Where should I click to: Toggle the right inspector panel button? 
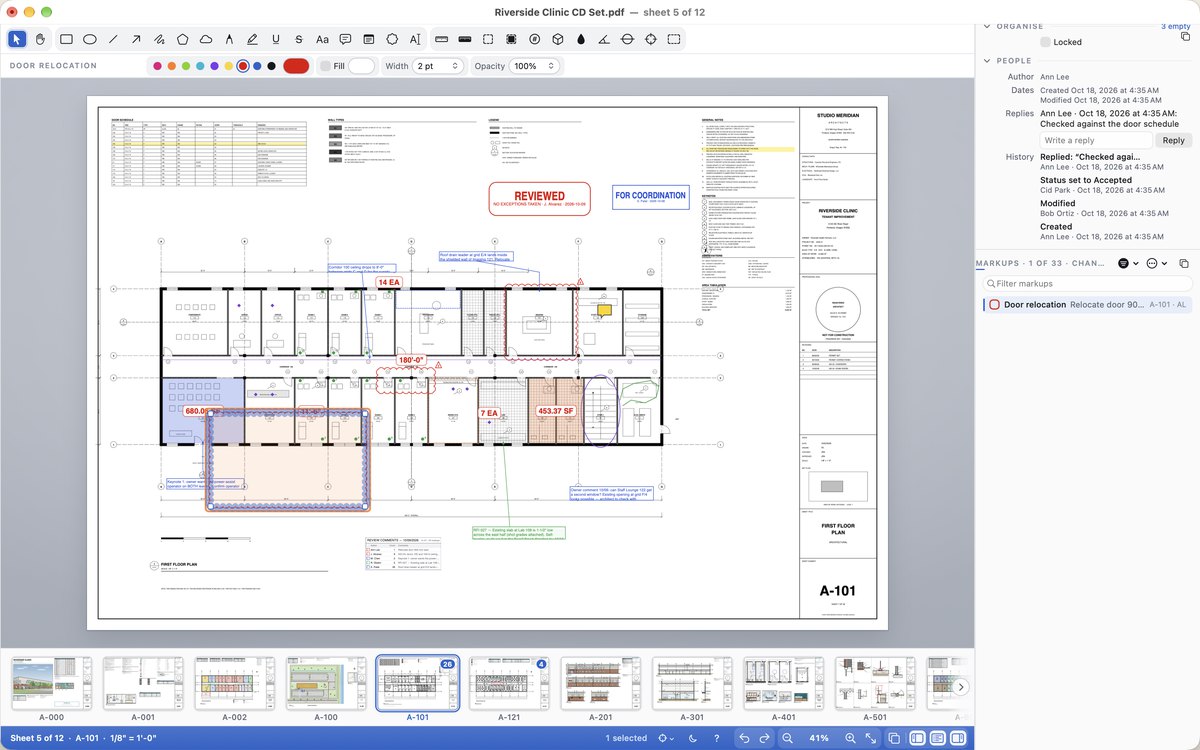tap(958, 738)
